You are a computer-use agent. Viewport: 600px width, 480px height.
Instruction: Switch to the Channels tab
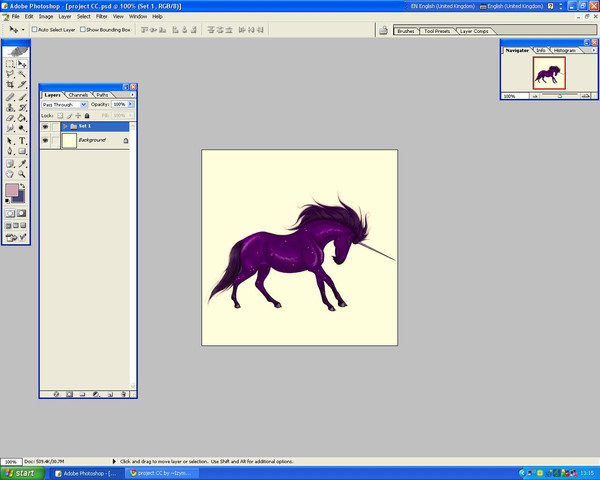click(78, 94)
